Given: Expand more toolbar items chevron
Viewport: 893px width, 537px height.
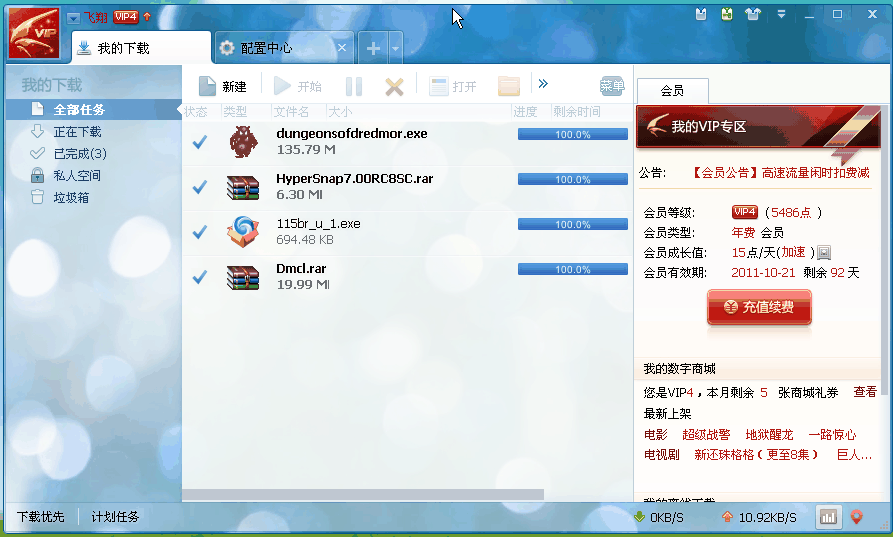Looking at the screenshot, I should coord(543,84).
